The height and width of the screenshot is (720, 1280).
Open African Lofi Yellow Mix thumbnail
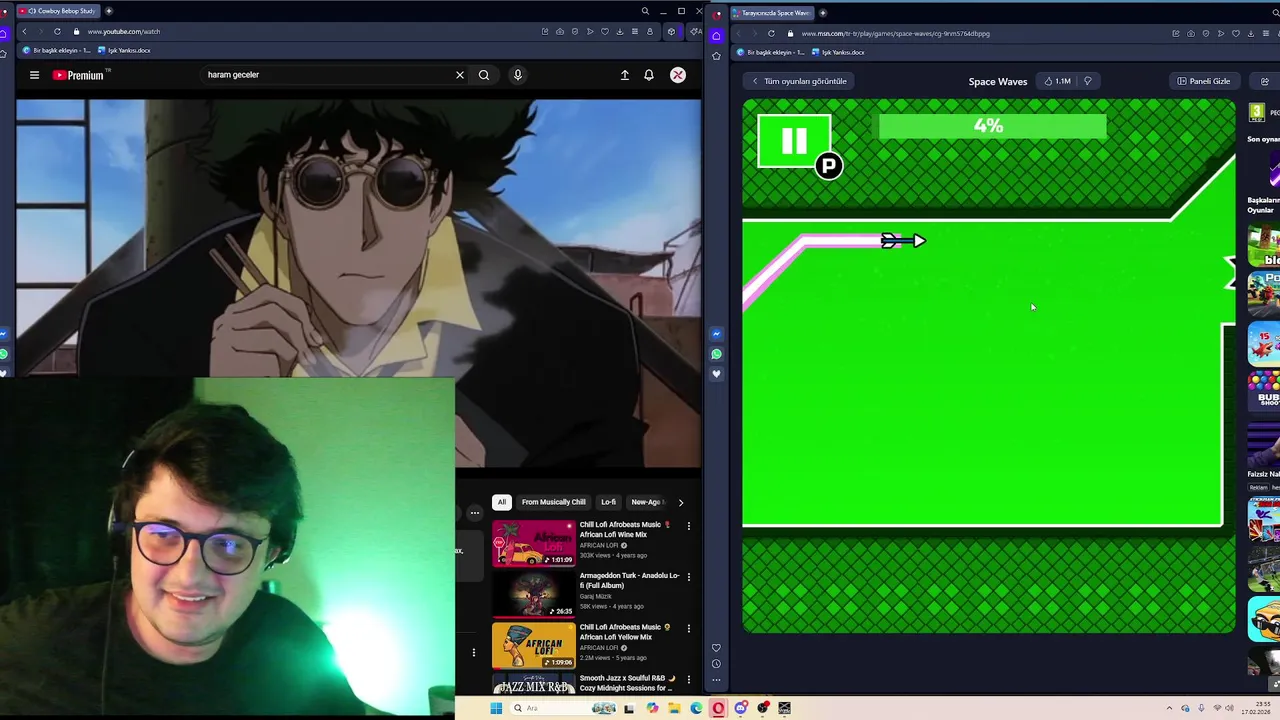coord(534,645)
